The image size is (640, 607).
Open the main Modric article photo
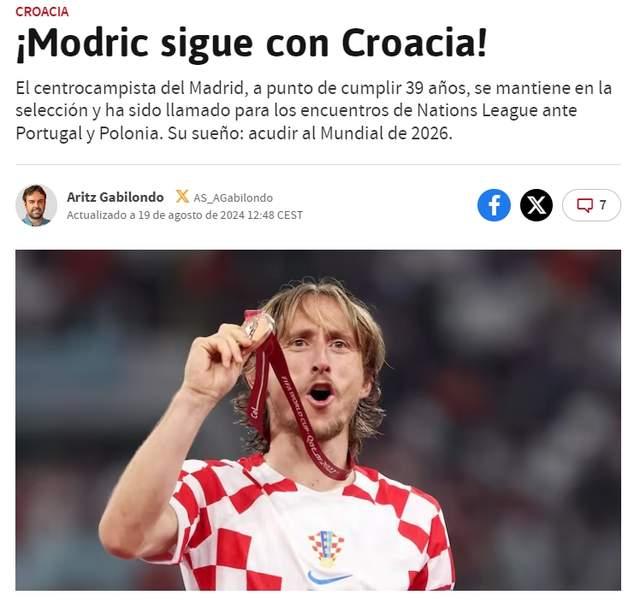tap(318, 420)
